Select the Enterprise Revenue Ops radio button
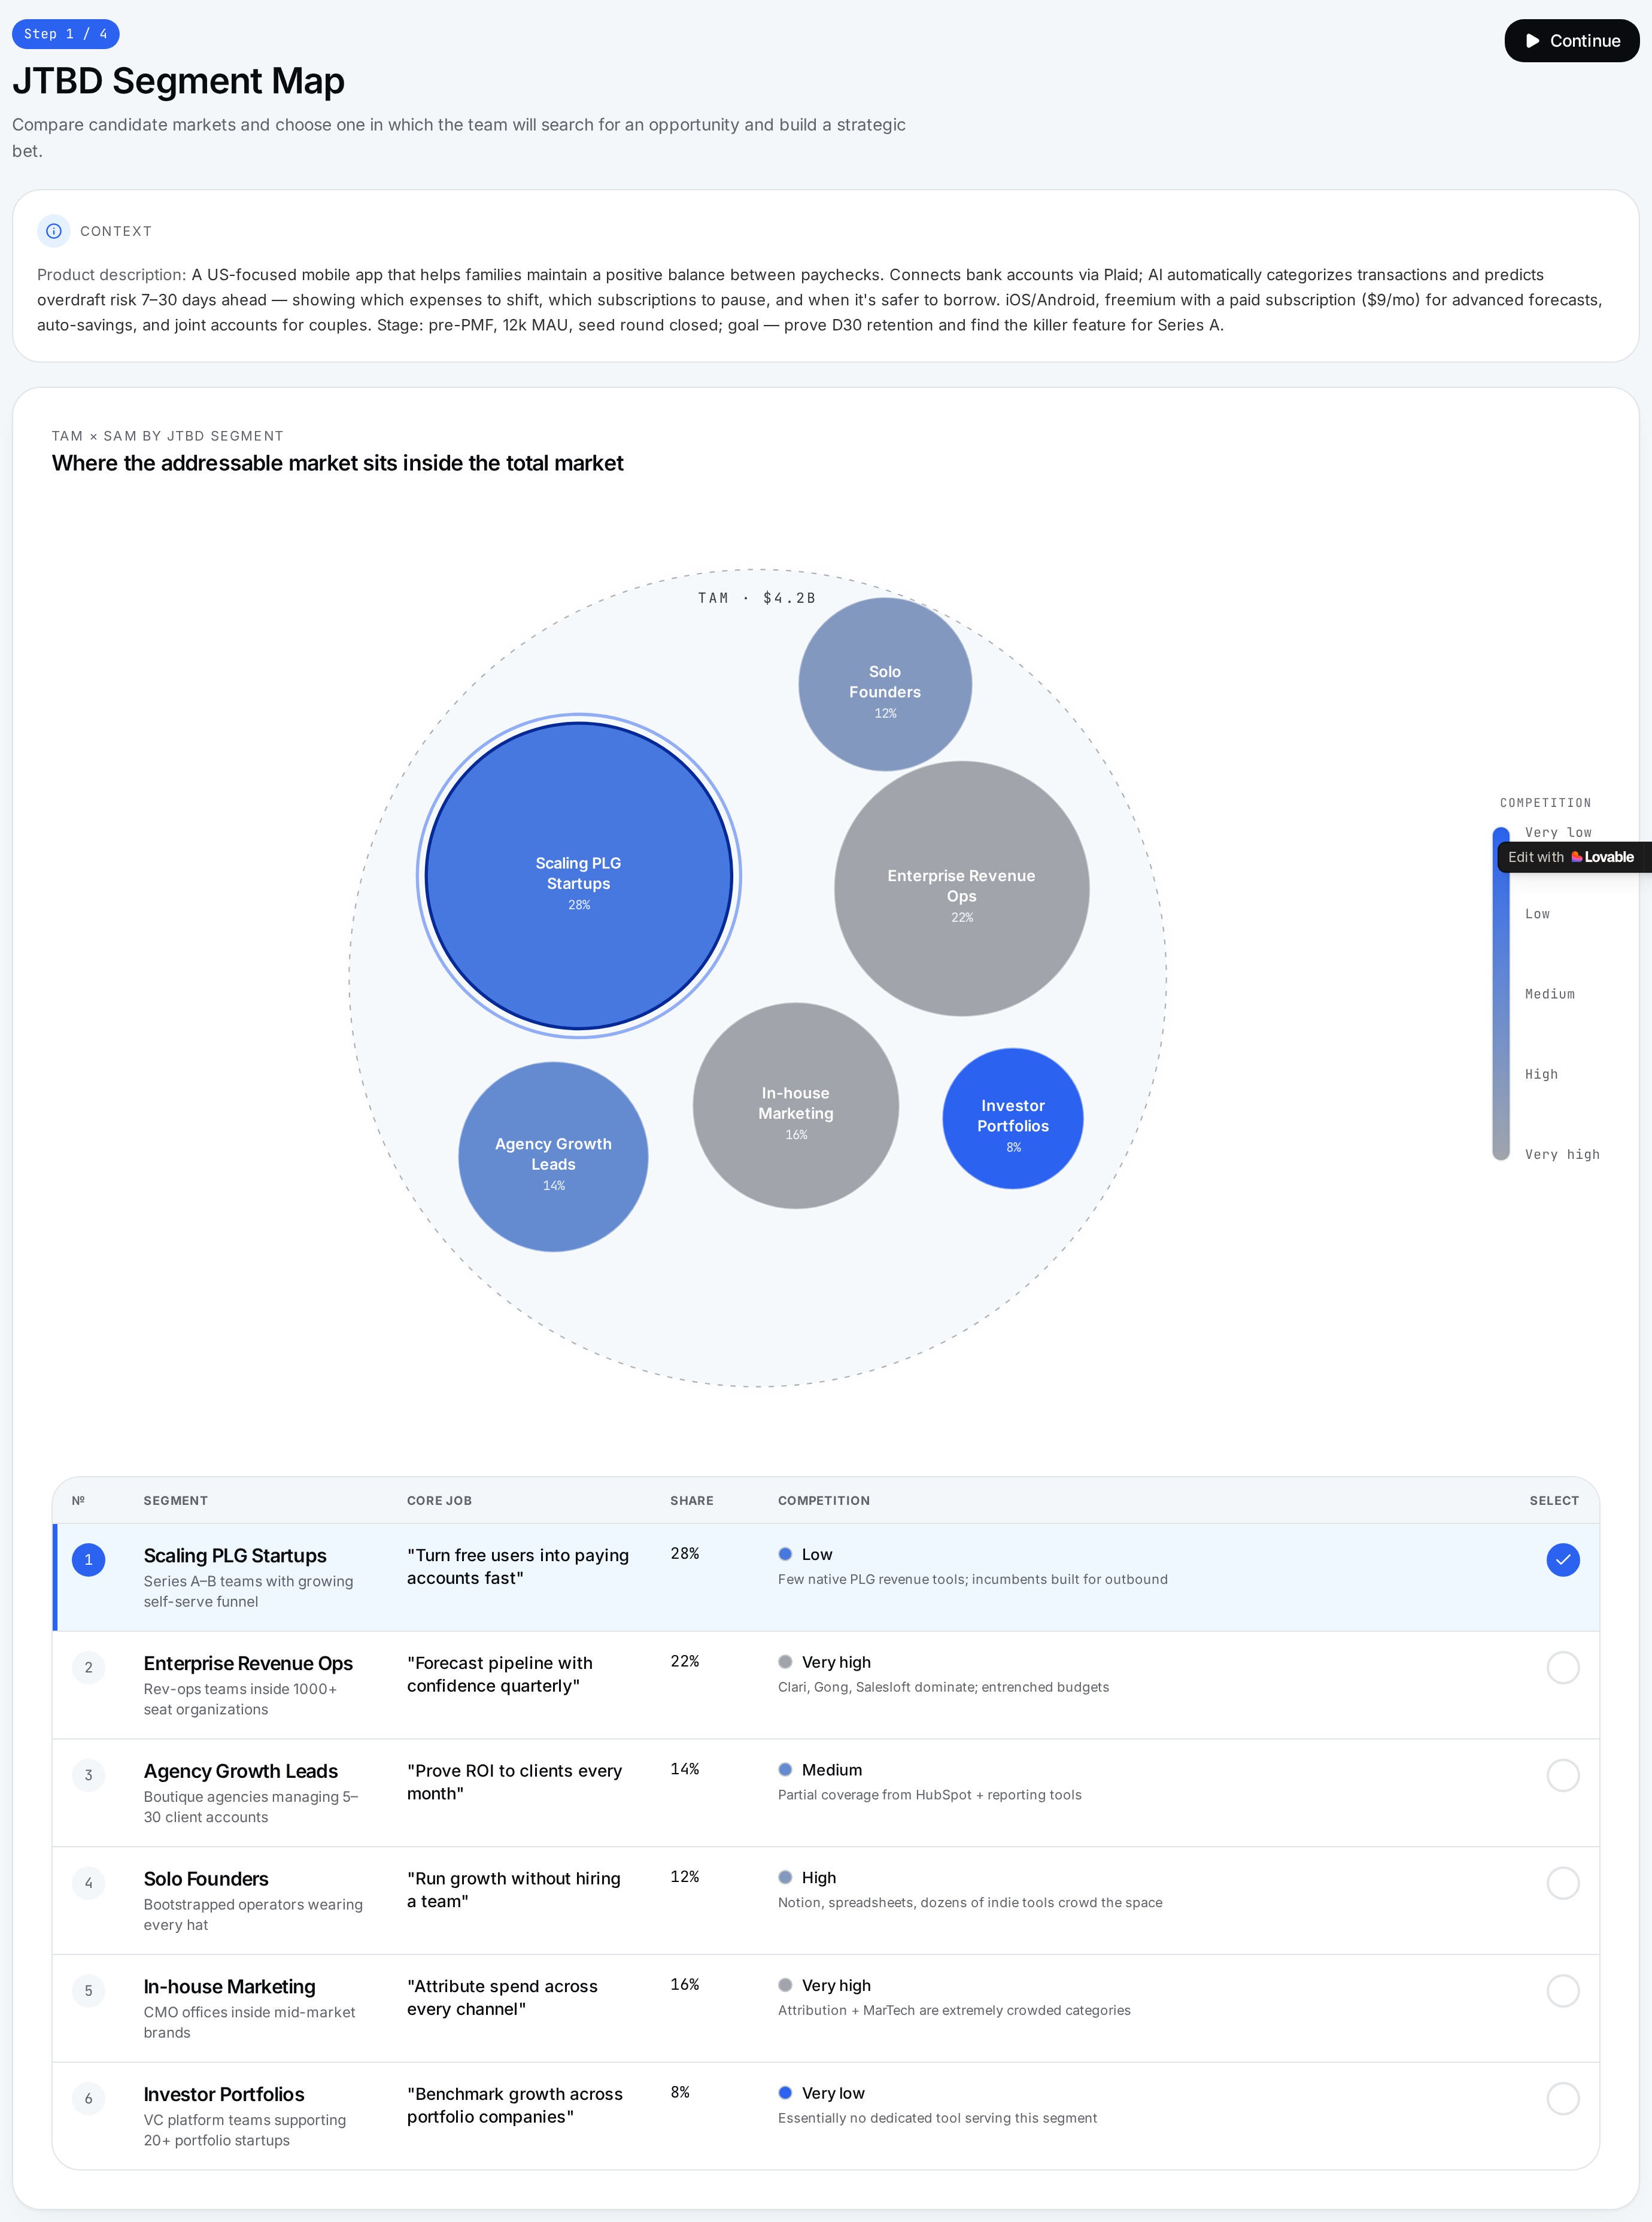The width and height of the screenshot is (1652, 2222). pyautogui.click(x=1563, y=1668)
